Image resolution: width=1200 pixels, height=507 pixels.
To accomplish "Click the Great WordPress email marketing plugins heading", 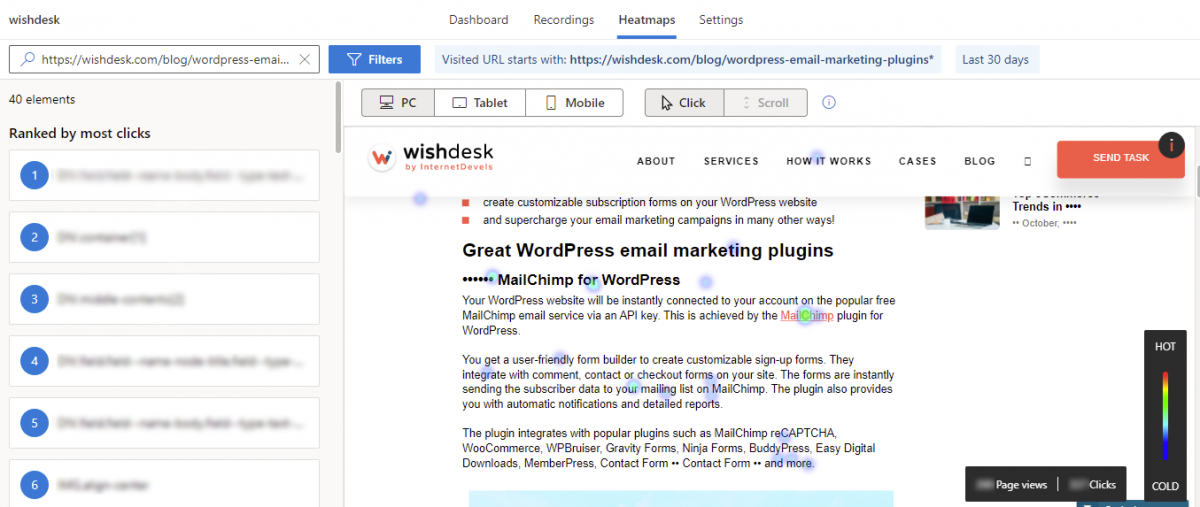I will pos(648,250).
